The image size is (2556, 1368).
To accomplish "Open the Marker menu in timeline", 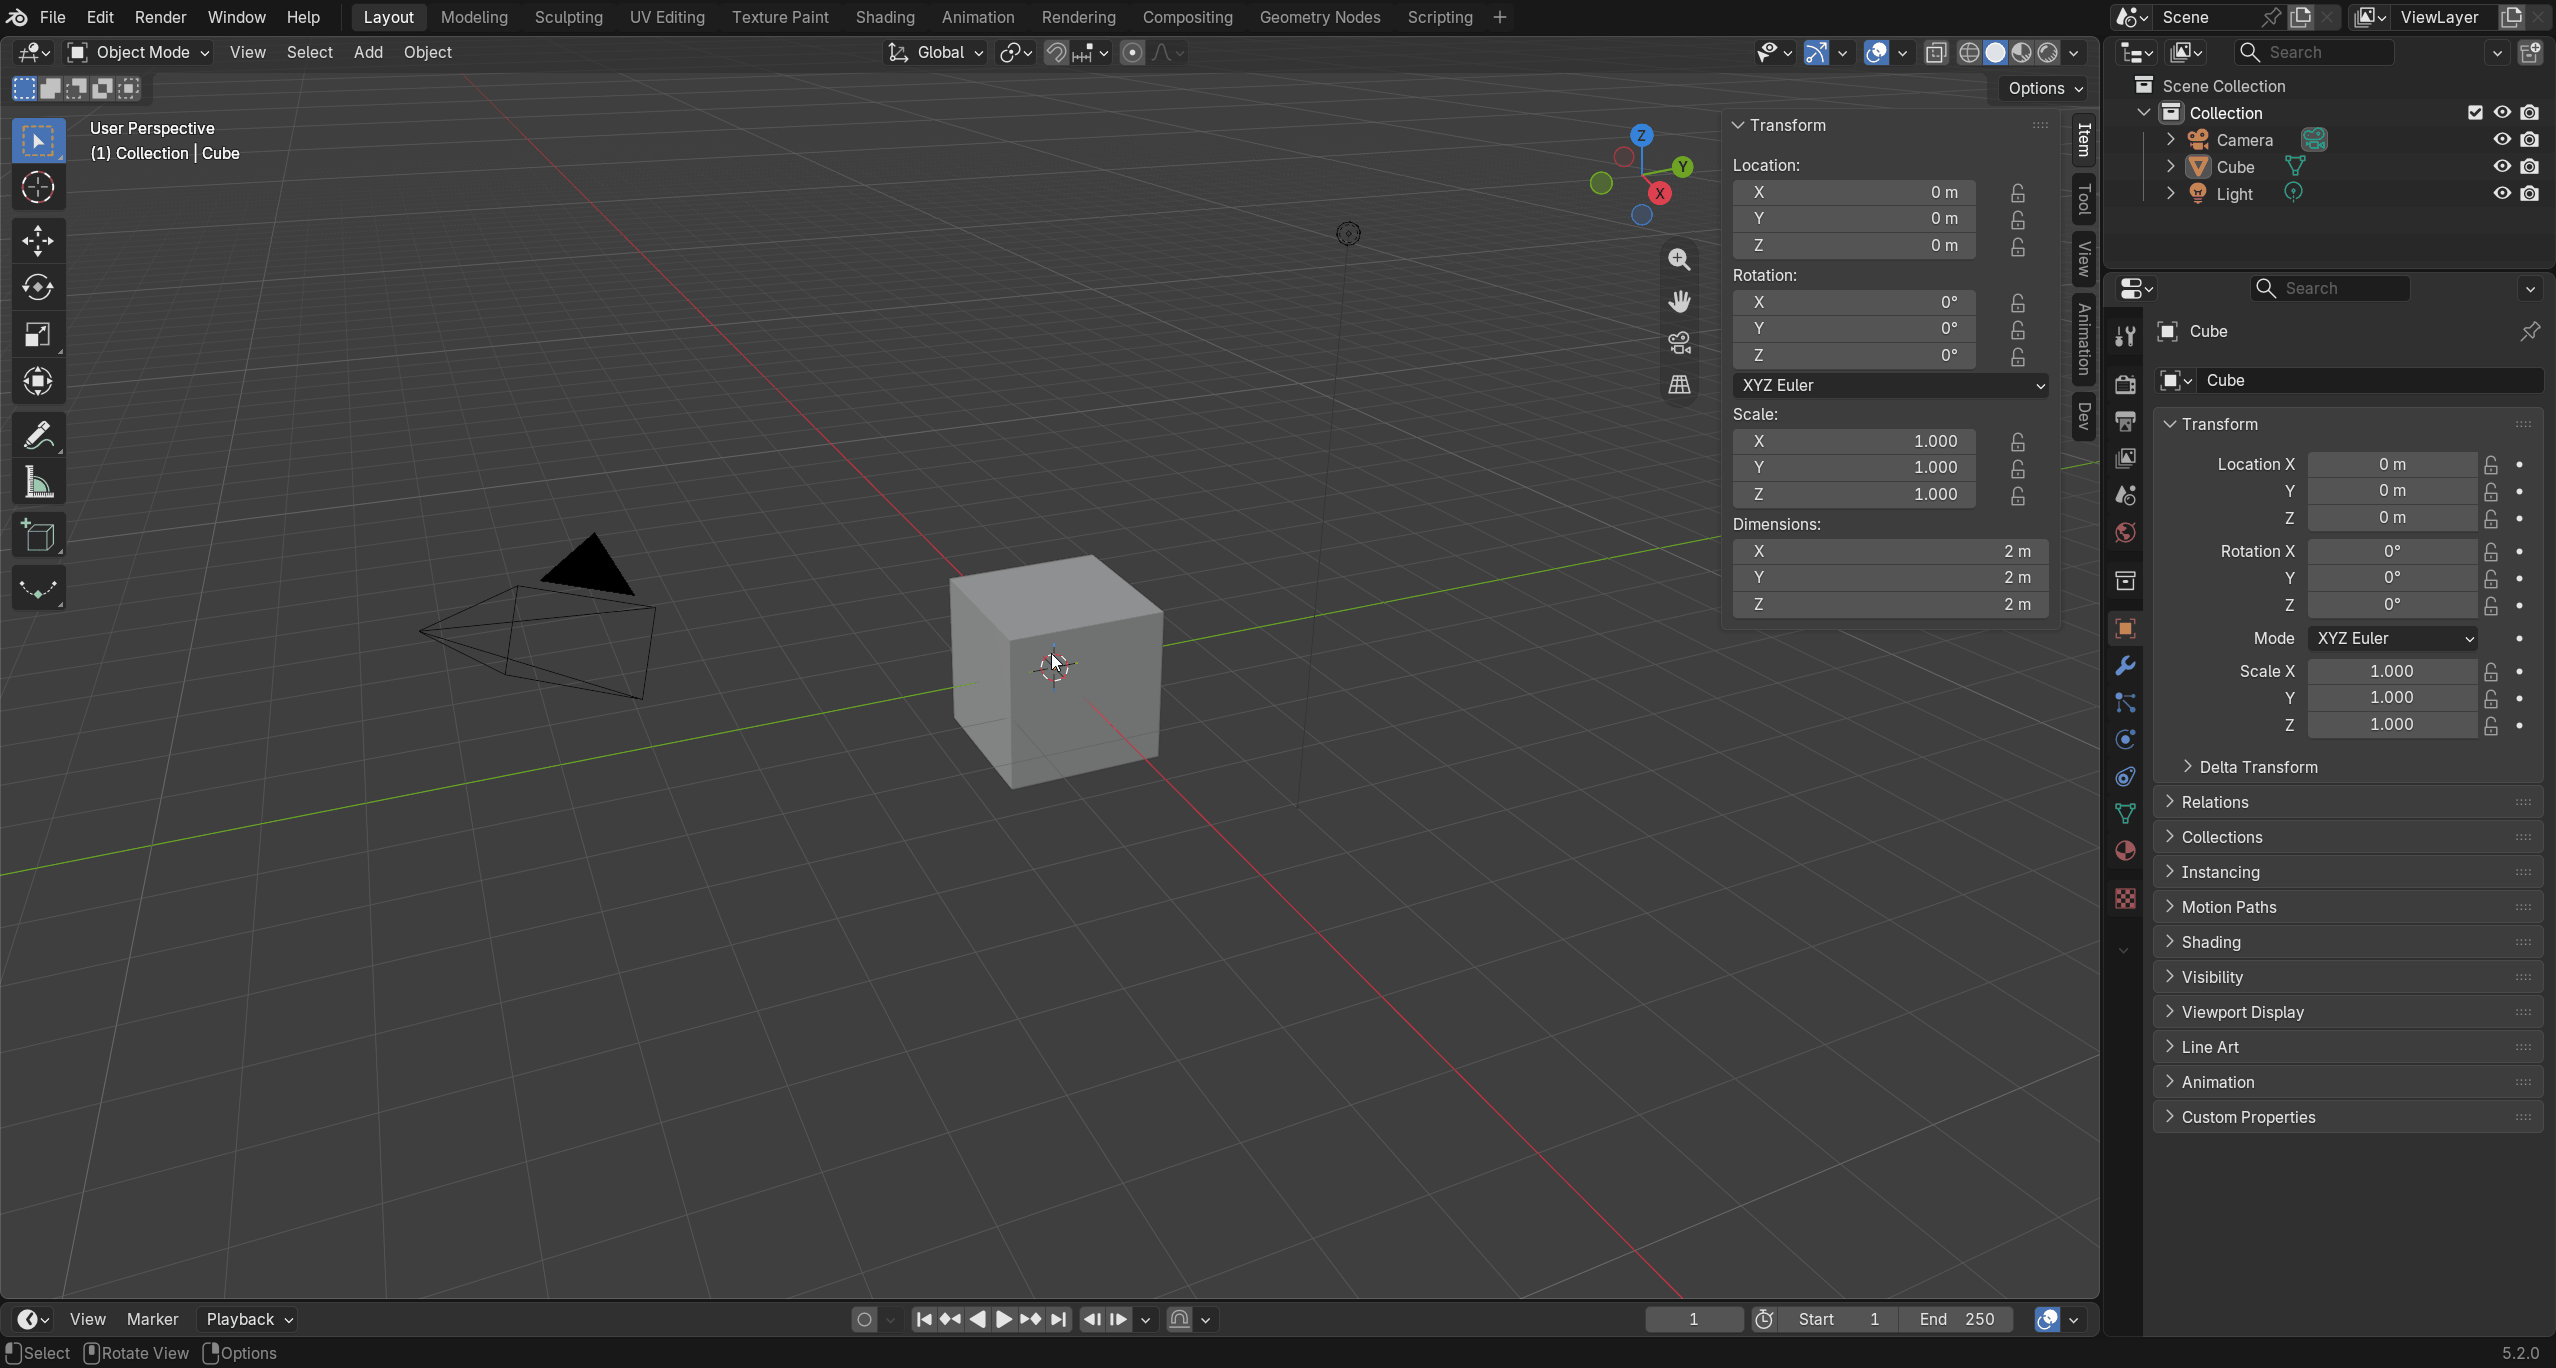I will point(152,1319).
